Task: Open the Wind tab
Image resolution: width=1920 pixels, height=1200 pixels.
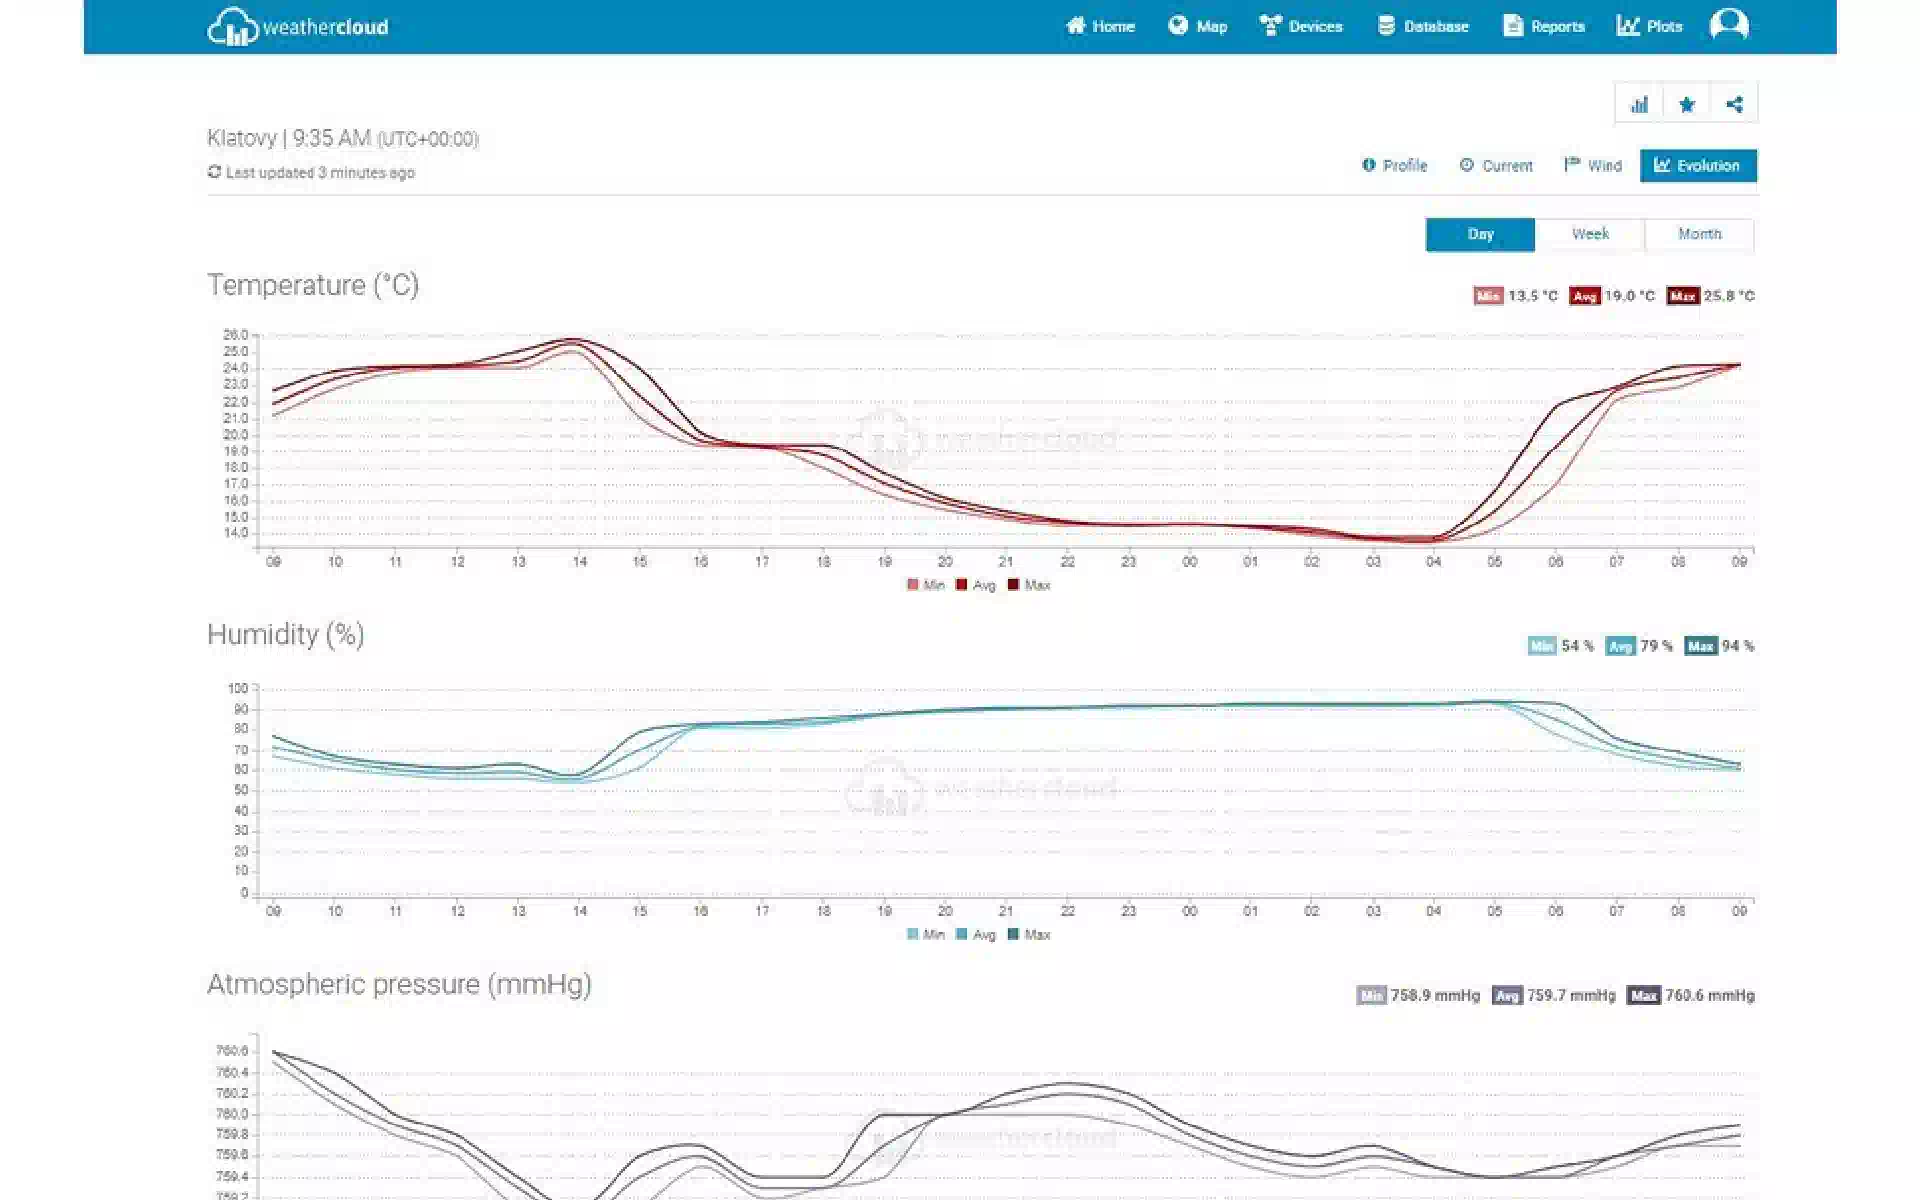Action: 1593,166
